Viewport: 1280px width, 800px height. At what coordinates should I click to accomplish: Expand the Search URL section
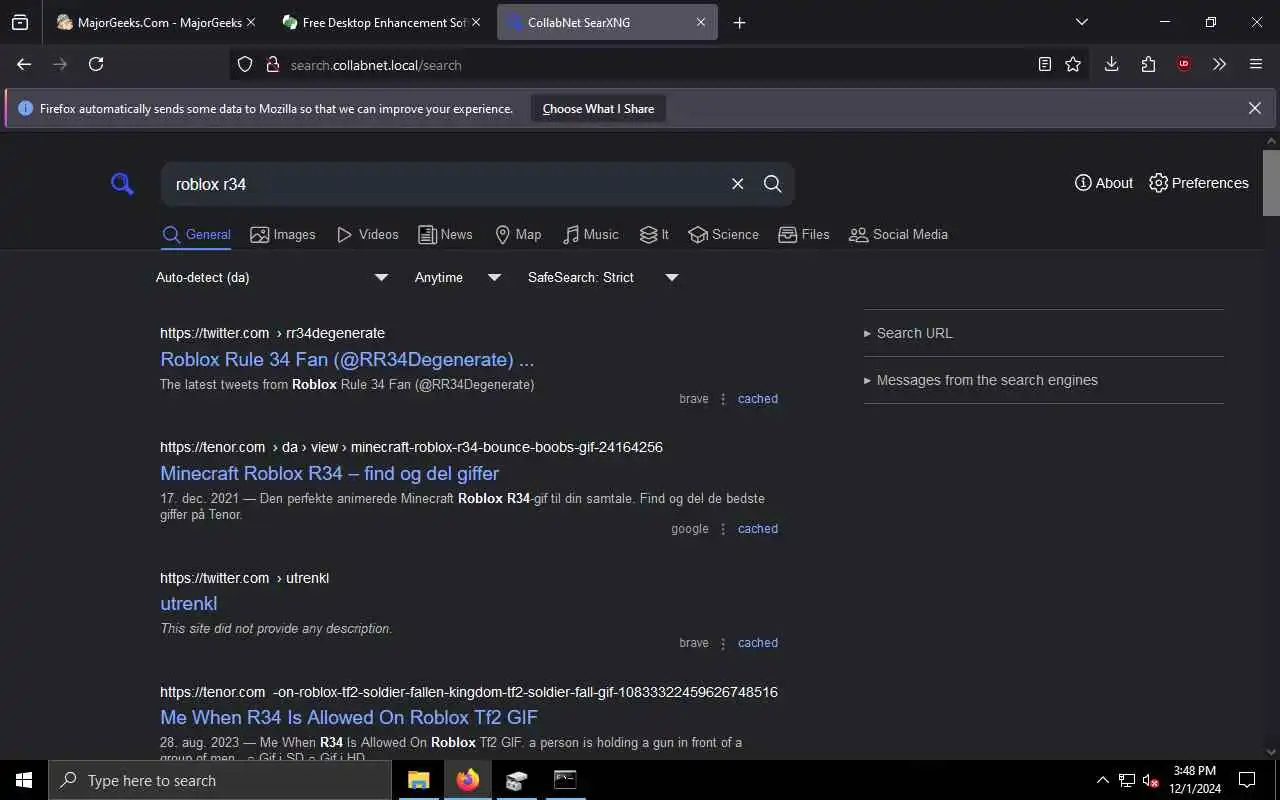point(908,333)
